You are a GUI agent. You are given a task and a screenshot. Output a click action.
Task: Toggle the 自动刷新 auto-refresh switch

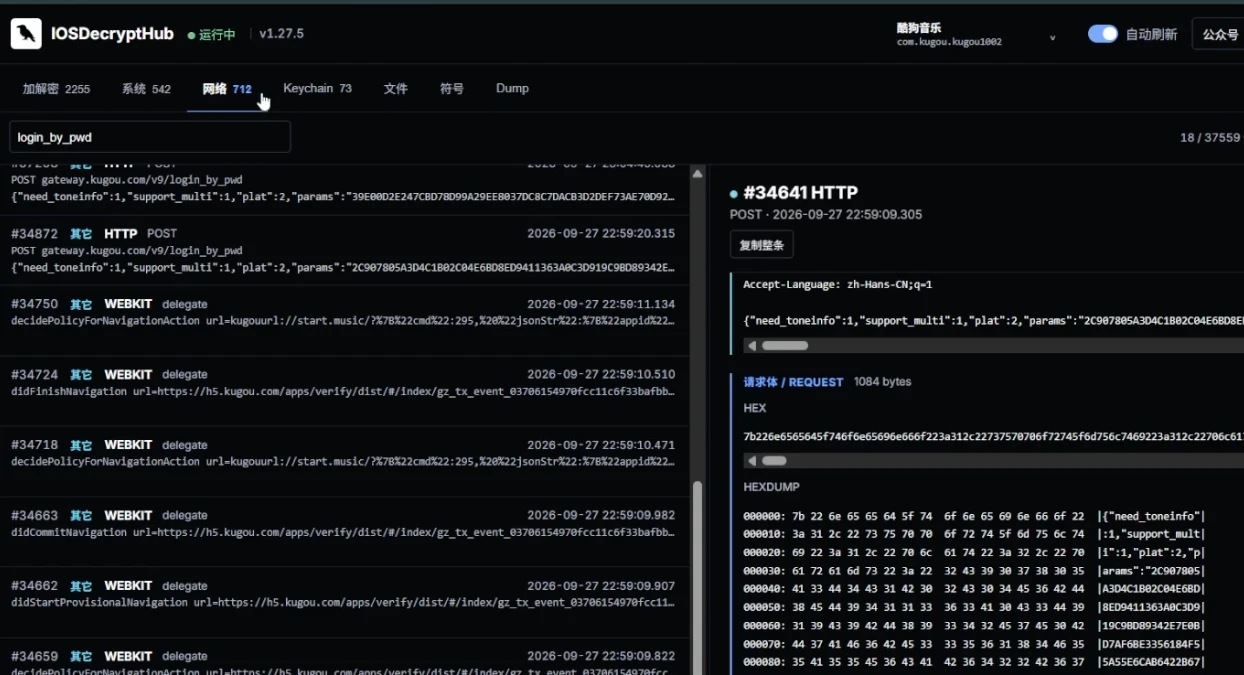click(1102, 34)
